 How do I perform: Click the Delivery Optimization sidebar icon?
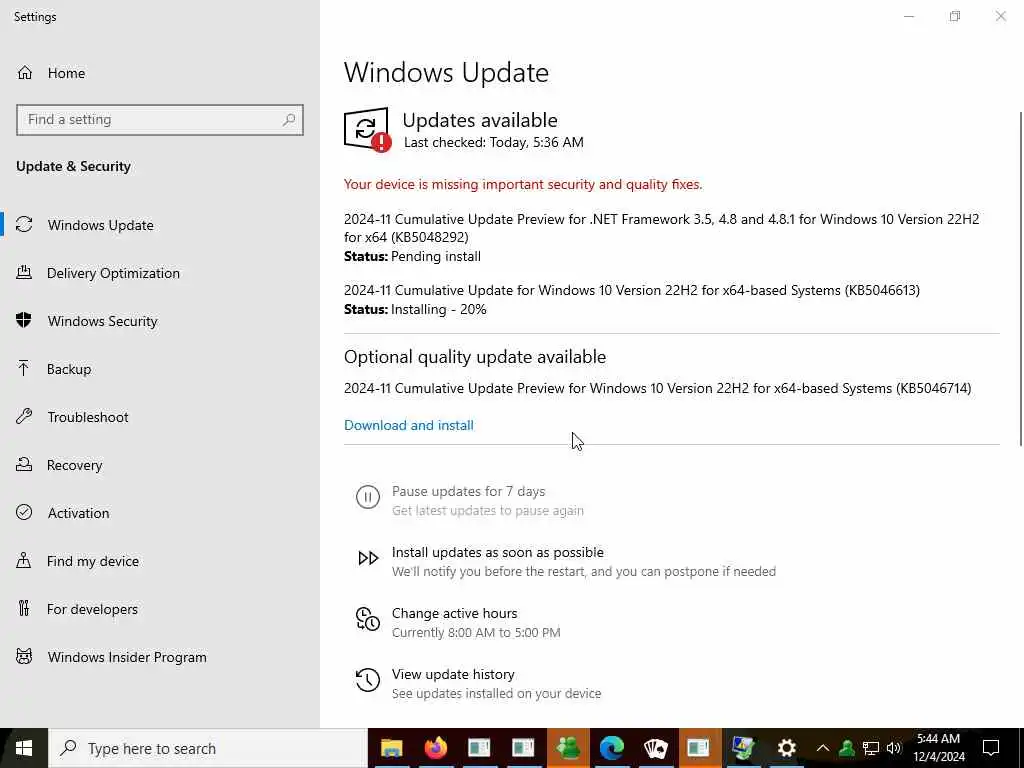[24, 272]
